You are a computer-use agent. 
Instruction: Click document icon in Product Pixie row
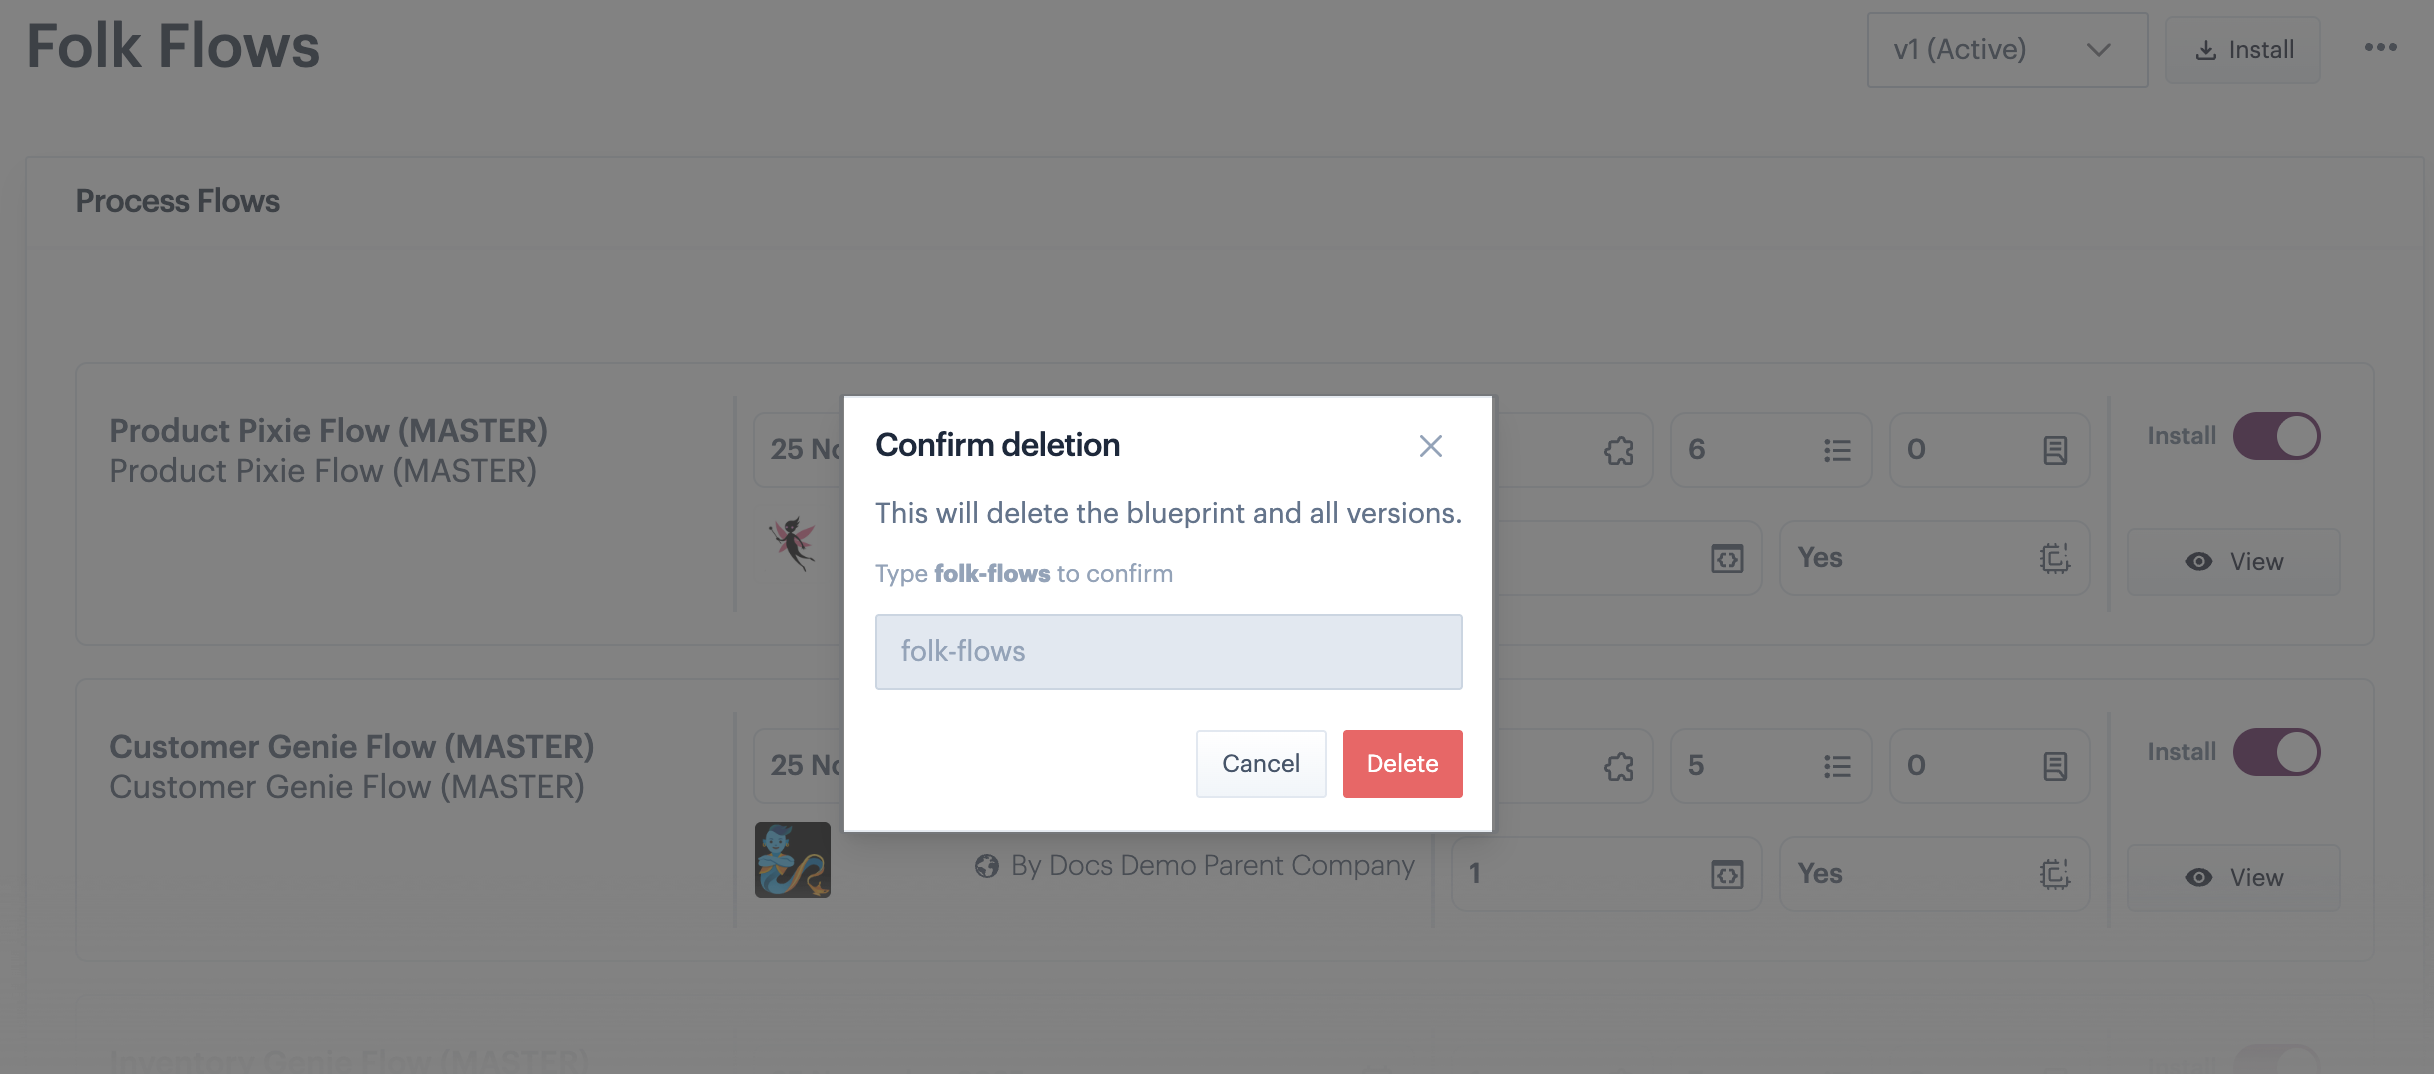[x=2055, y=451]
